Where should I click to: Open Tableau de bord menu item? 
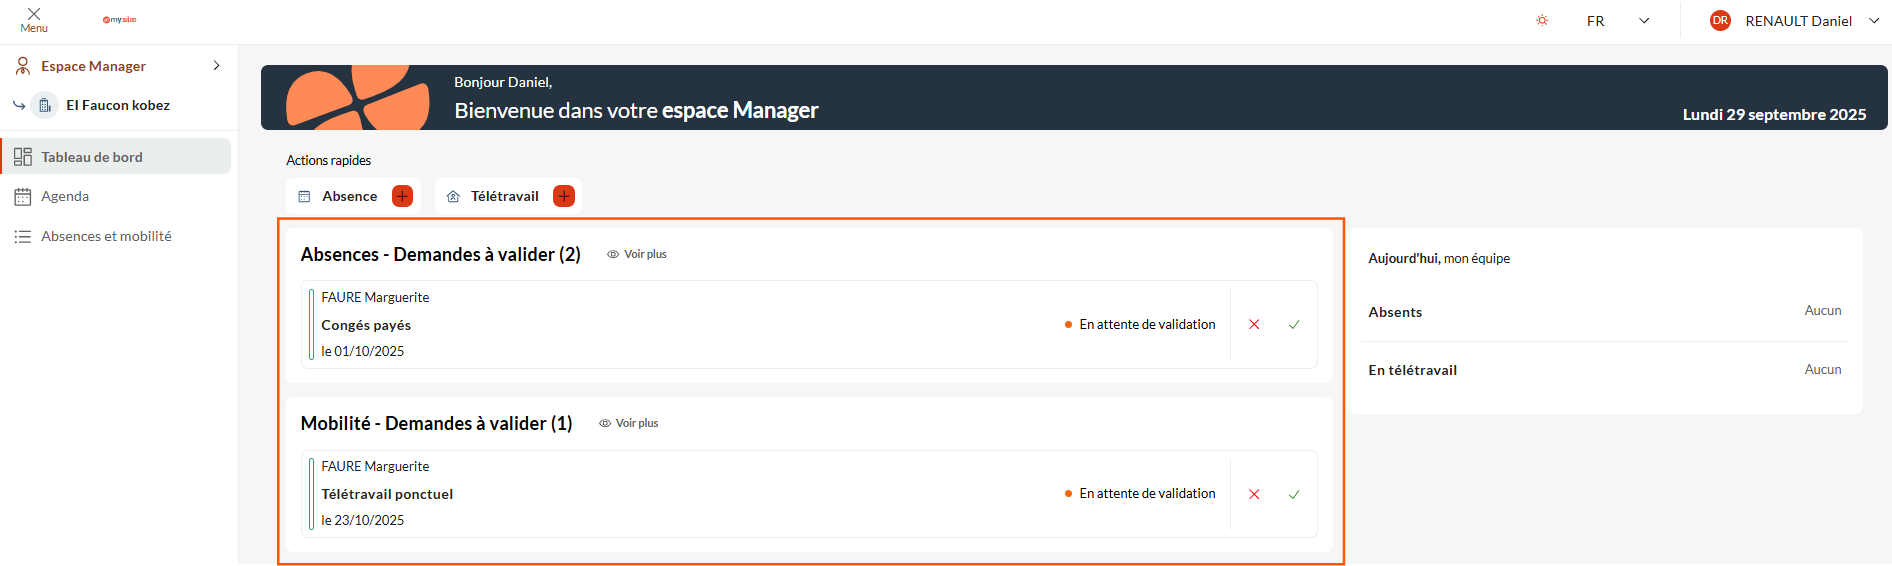[x=92, y=157]
